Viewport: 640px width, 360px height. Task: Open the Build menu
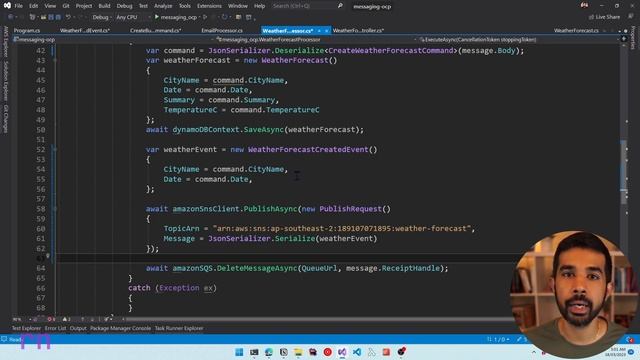click(104, 6)
